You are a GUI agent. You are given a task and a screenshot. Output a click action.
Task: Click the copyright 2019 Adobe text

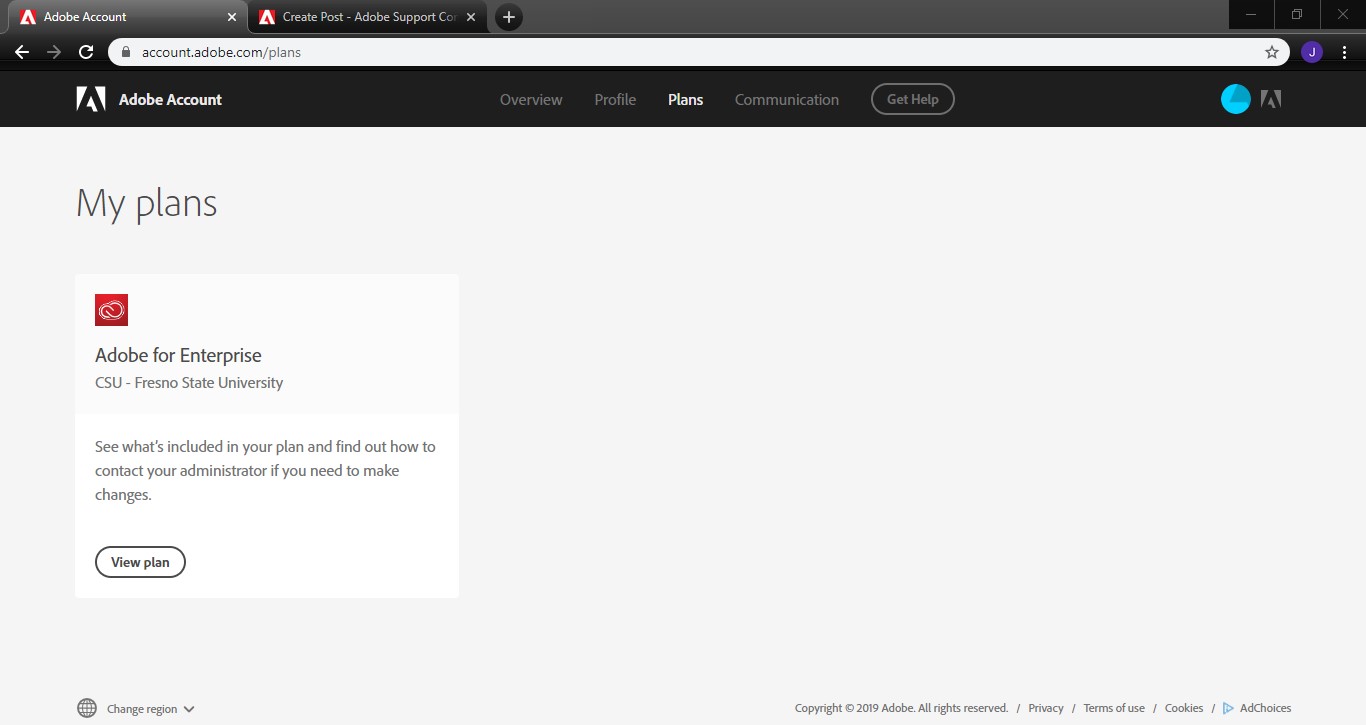pyautogui.click(x=902, y=708)
